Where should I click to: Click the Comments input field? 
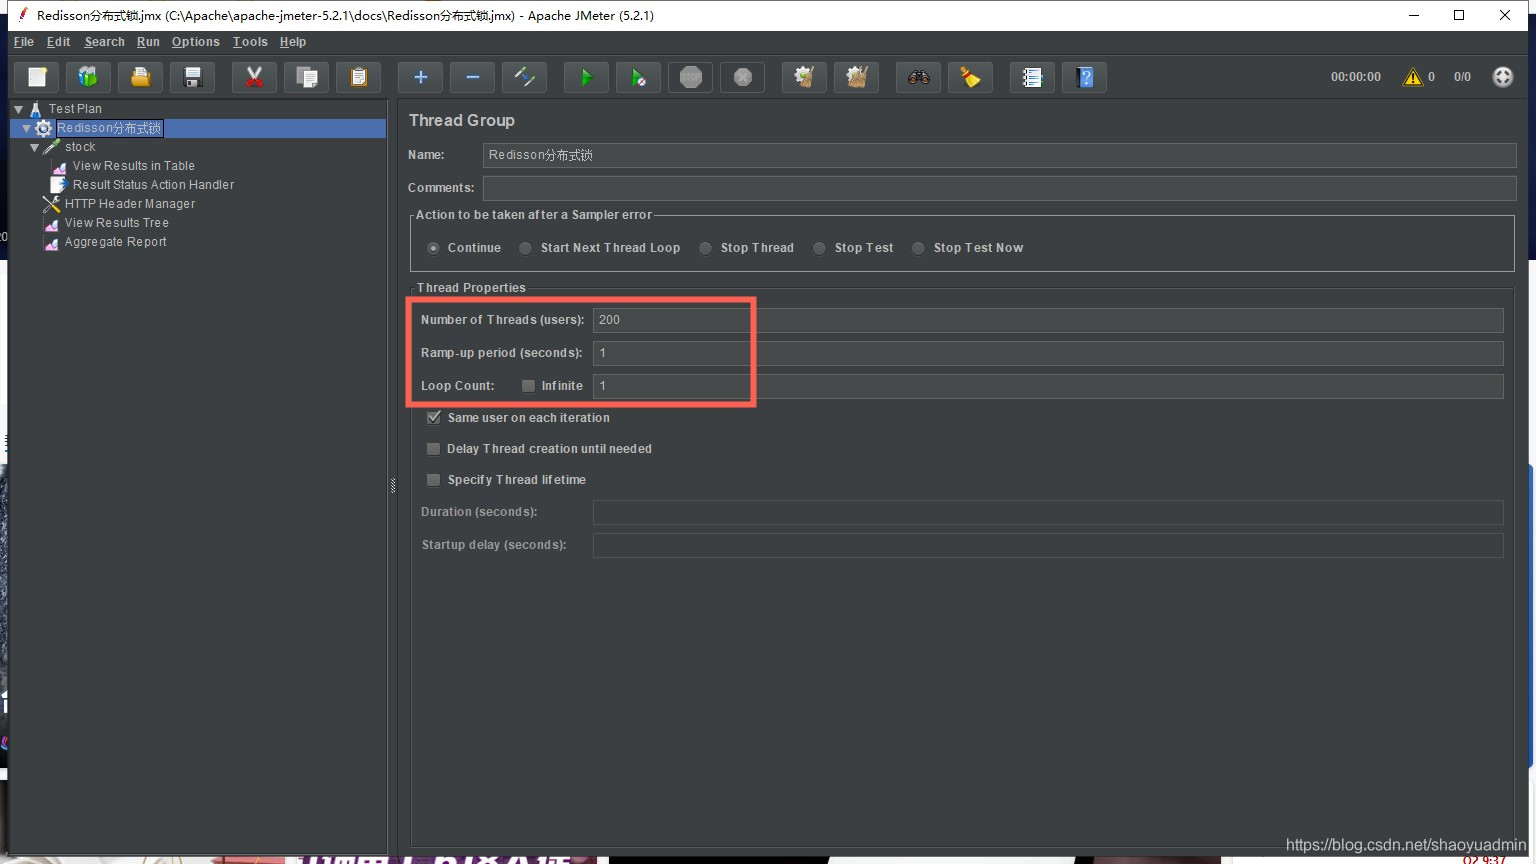[x=999, y=188]
